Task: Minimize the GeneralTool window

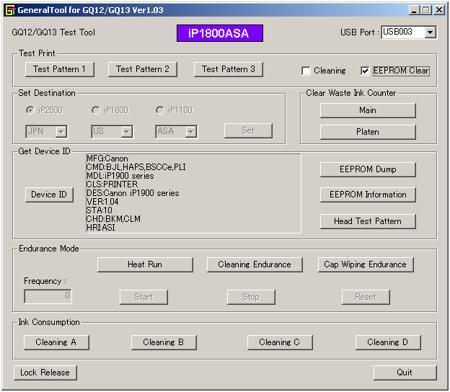Action: coord(414,10)
